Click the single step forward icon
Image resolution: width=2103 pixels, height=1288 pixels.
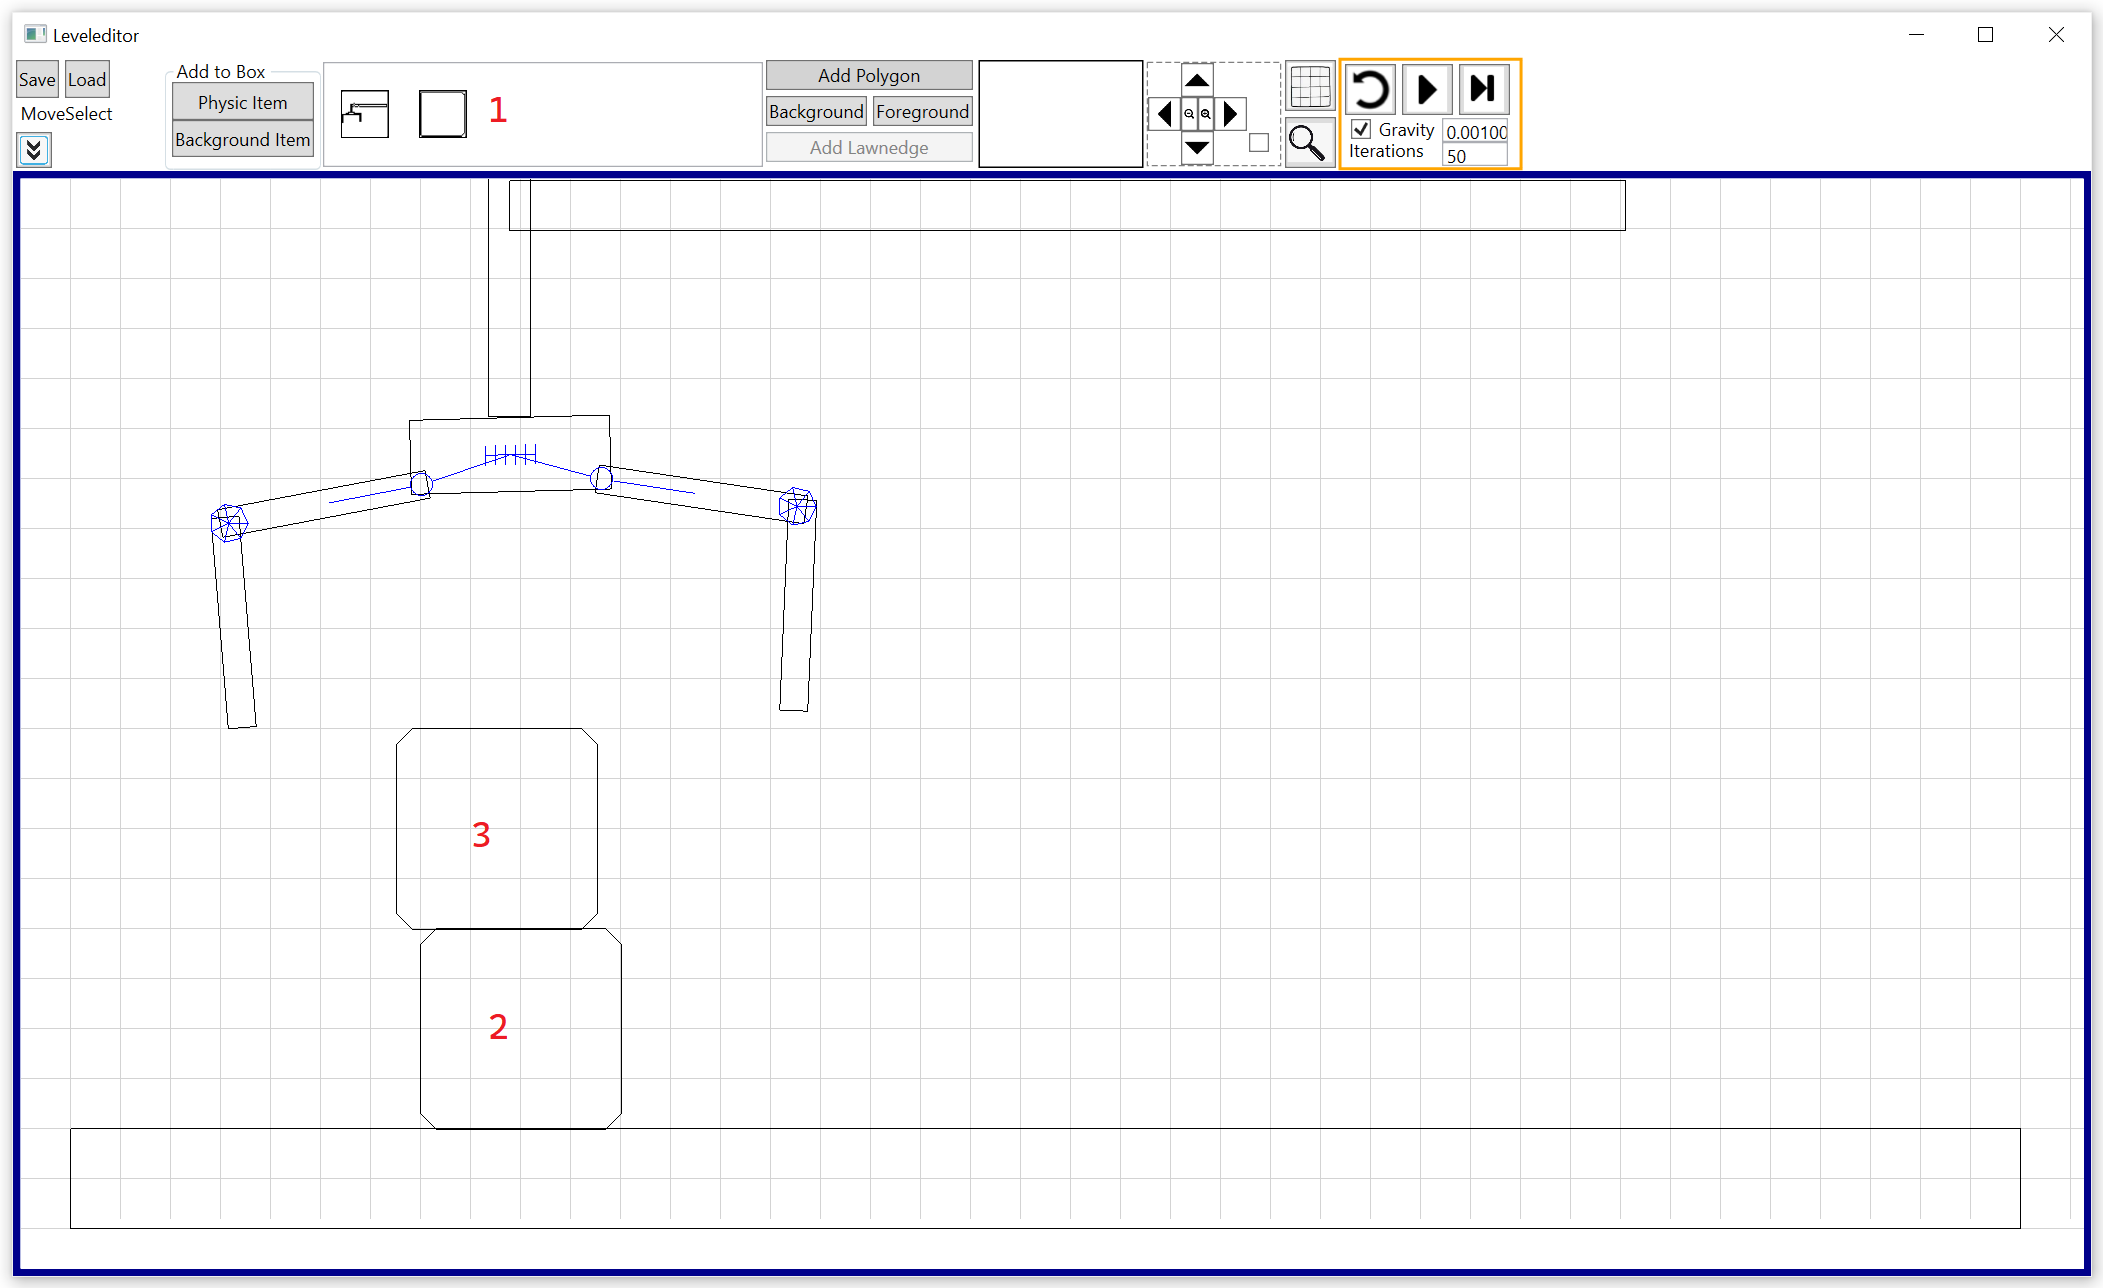tap(1483, 90)
